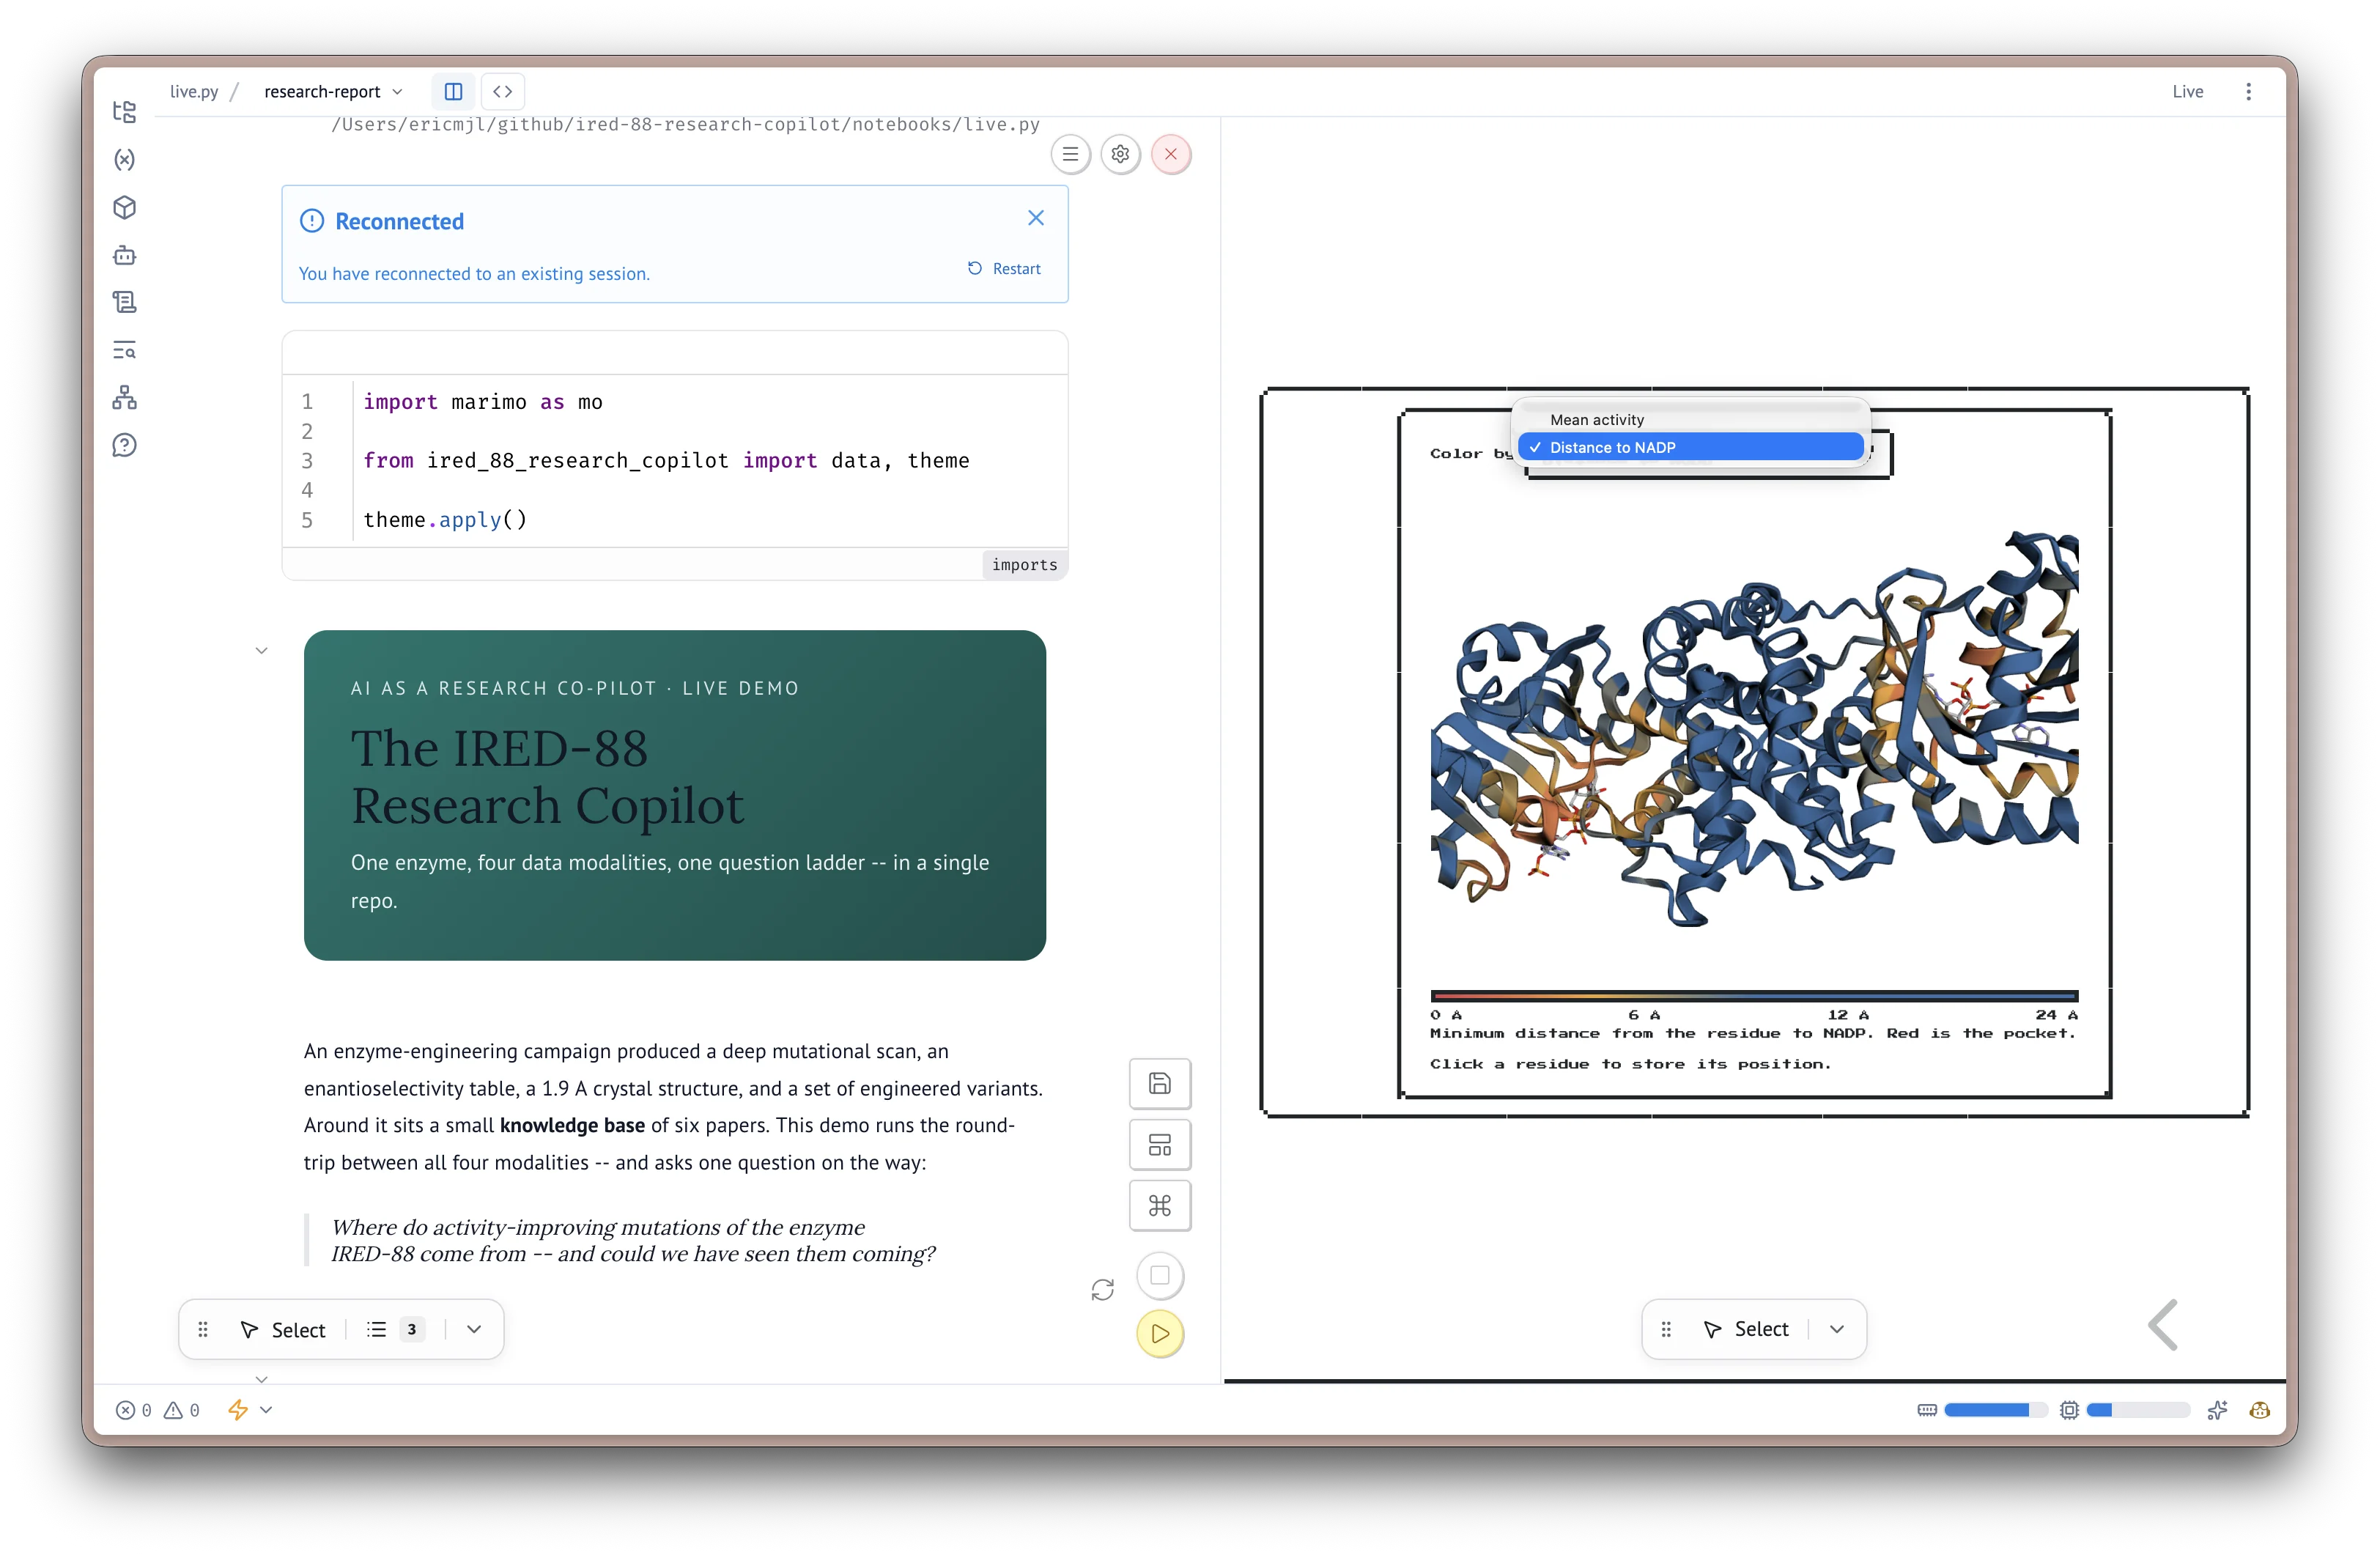The height and width of the screenshot is (1555, 2380).
Task: Click the copilot face status bar icon
Action: (2259, 1410)
